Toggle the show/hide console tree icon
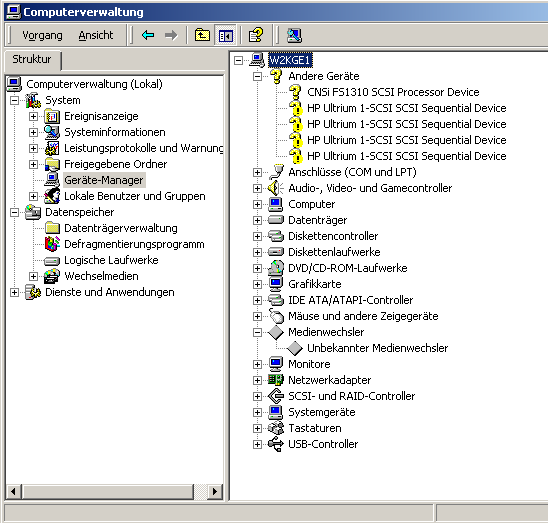 [x=225, y=35]
